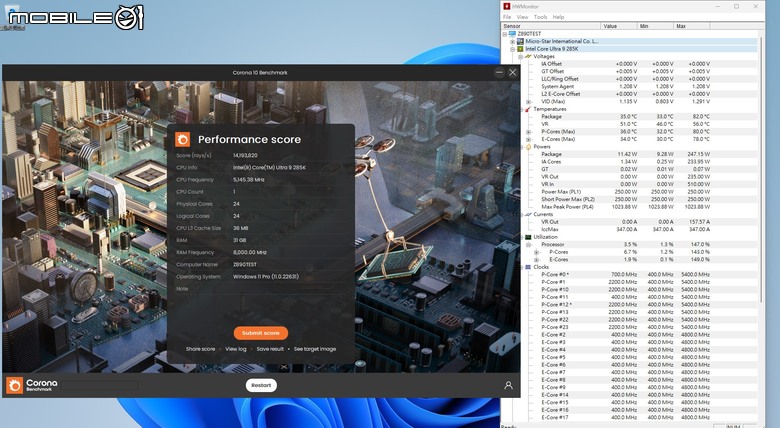Screen dimensions: 780x428
Task: Click the CPU Frequency value 5,145.38 MHz
Action: (x=249, y=180)
